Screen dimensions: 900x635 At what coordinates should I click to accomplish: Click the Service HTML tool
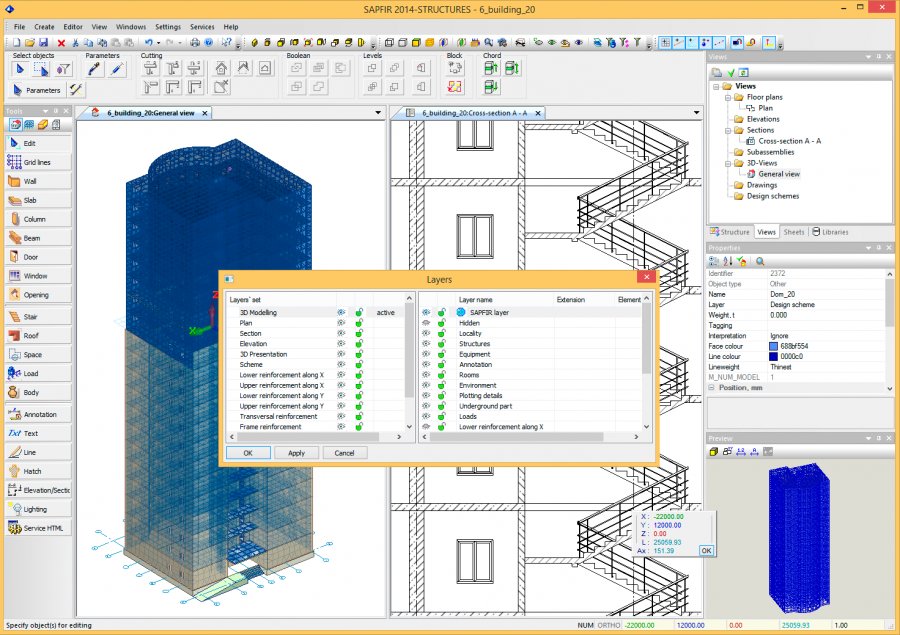38,528
